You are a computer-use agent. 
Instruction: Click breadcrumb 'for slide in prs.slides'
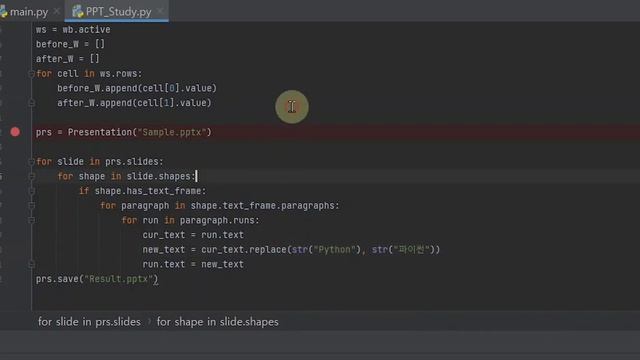[89, 322]
